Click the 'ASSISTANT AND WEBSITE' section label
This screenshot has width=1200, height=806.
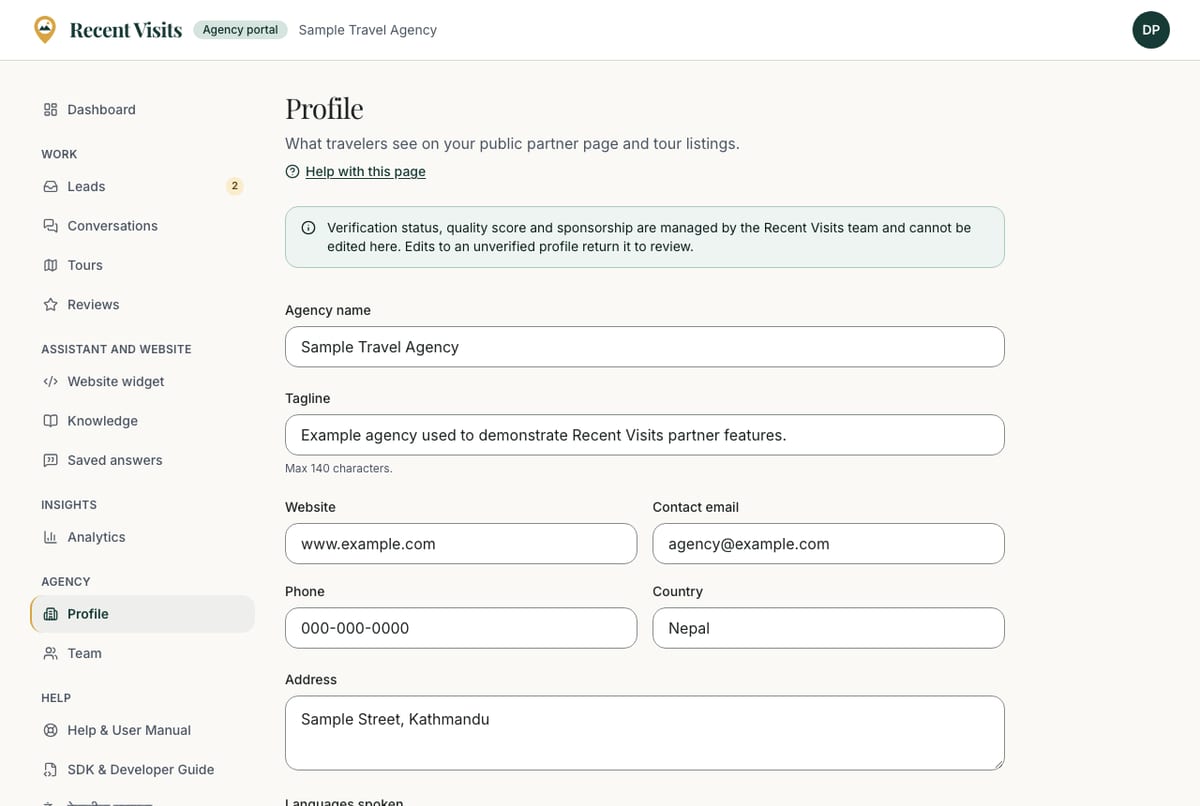pyautogui.click(x=116, y=349)
